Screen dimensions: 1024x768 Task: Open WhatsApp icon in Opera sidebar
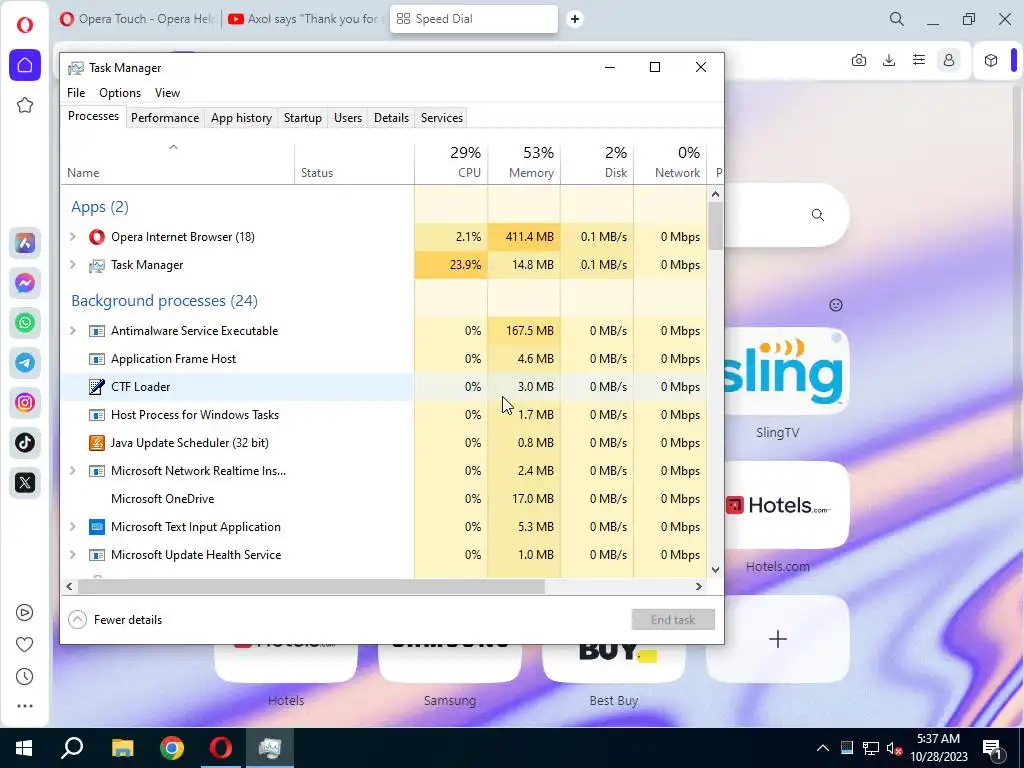25,323
